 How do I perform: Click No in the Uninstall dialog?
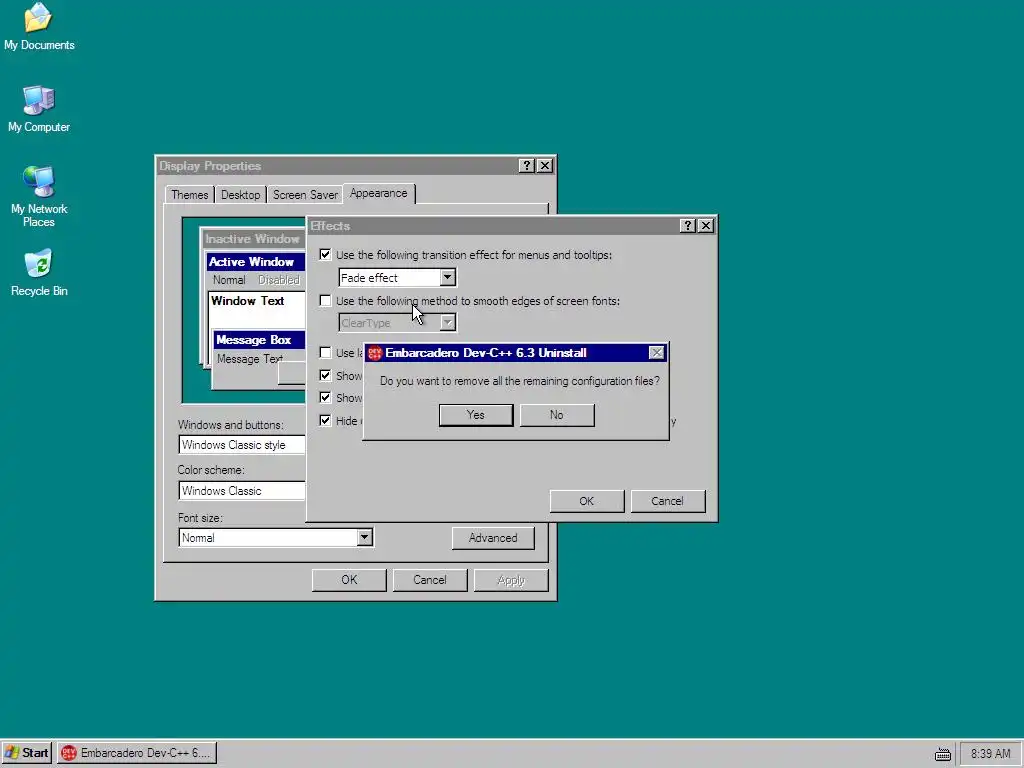click(x=557, y=415)
